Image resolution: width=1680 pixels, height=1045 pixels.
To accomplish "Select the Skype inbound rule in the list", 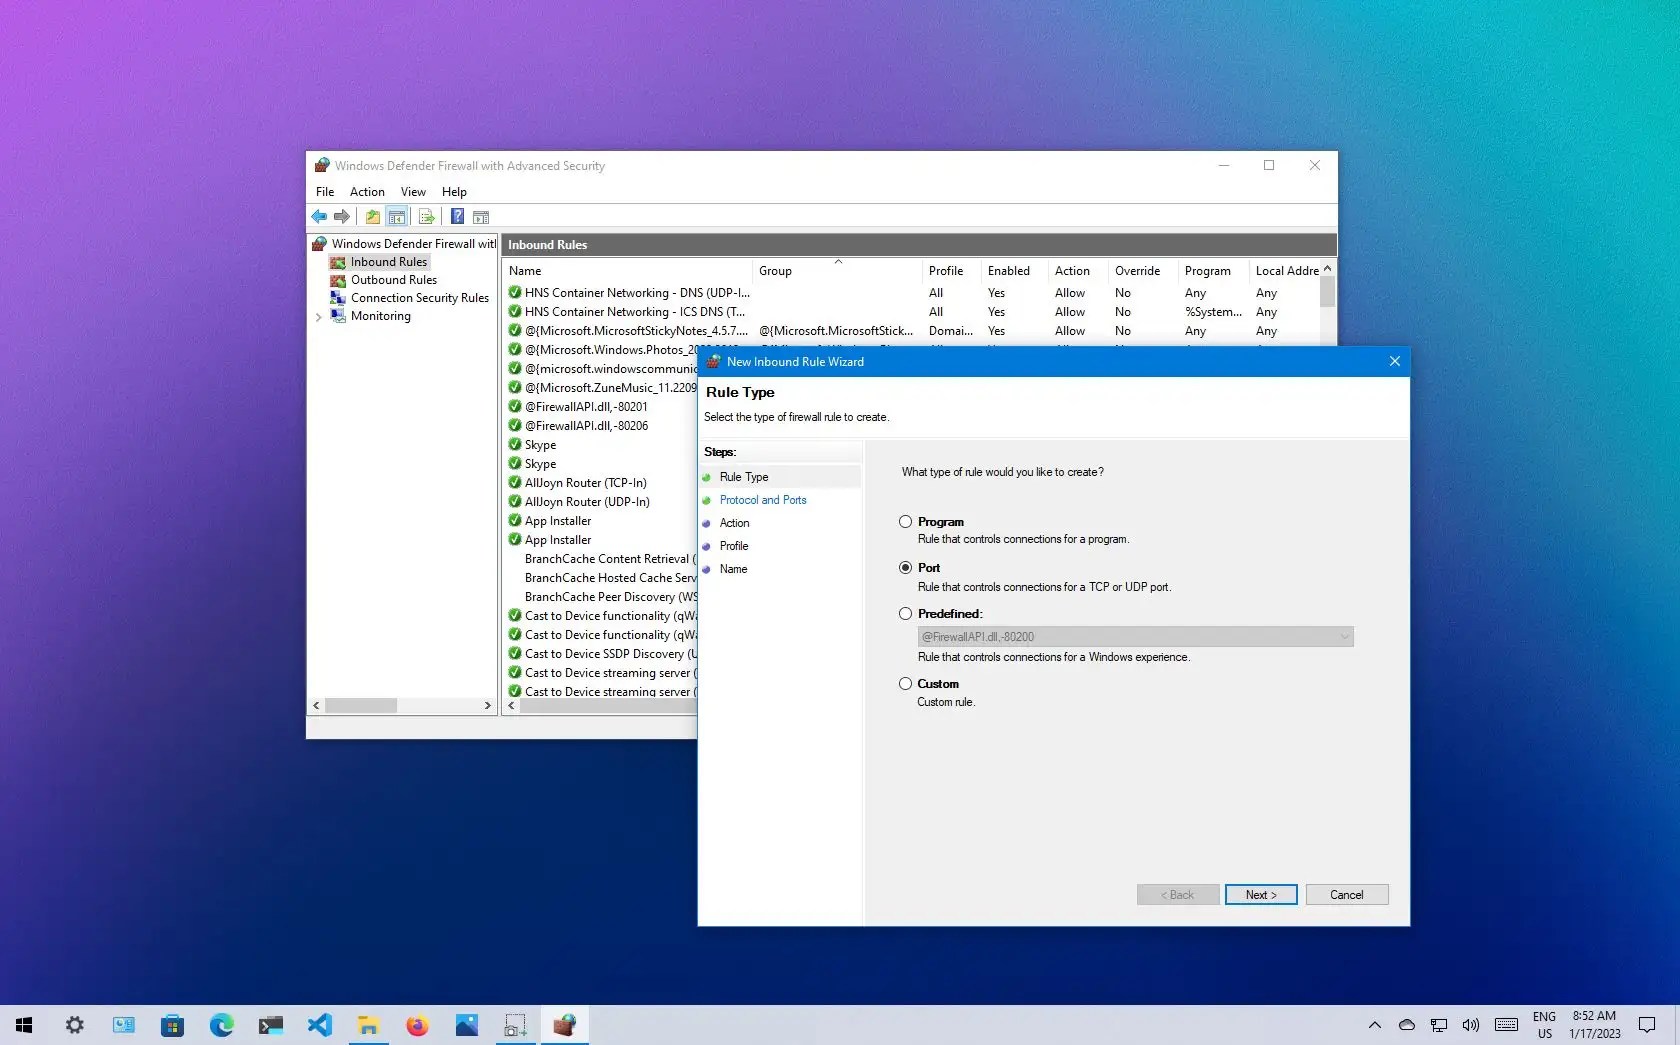I will pyautogui.click(x=539, y=444).
